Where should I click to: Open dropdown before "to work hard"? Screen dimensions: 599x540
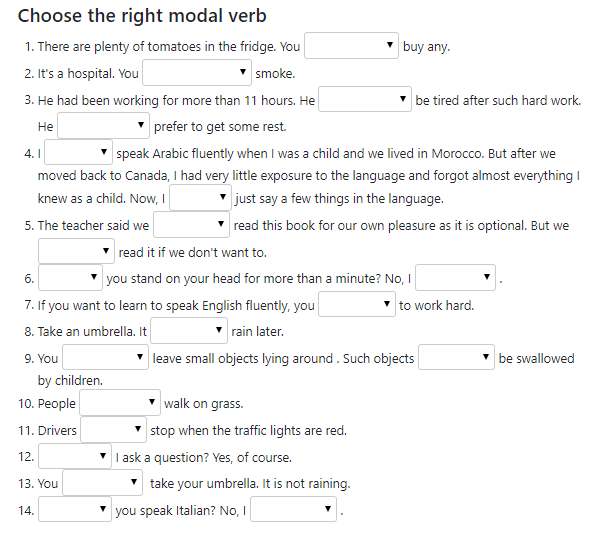tap(357, 304)
